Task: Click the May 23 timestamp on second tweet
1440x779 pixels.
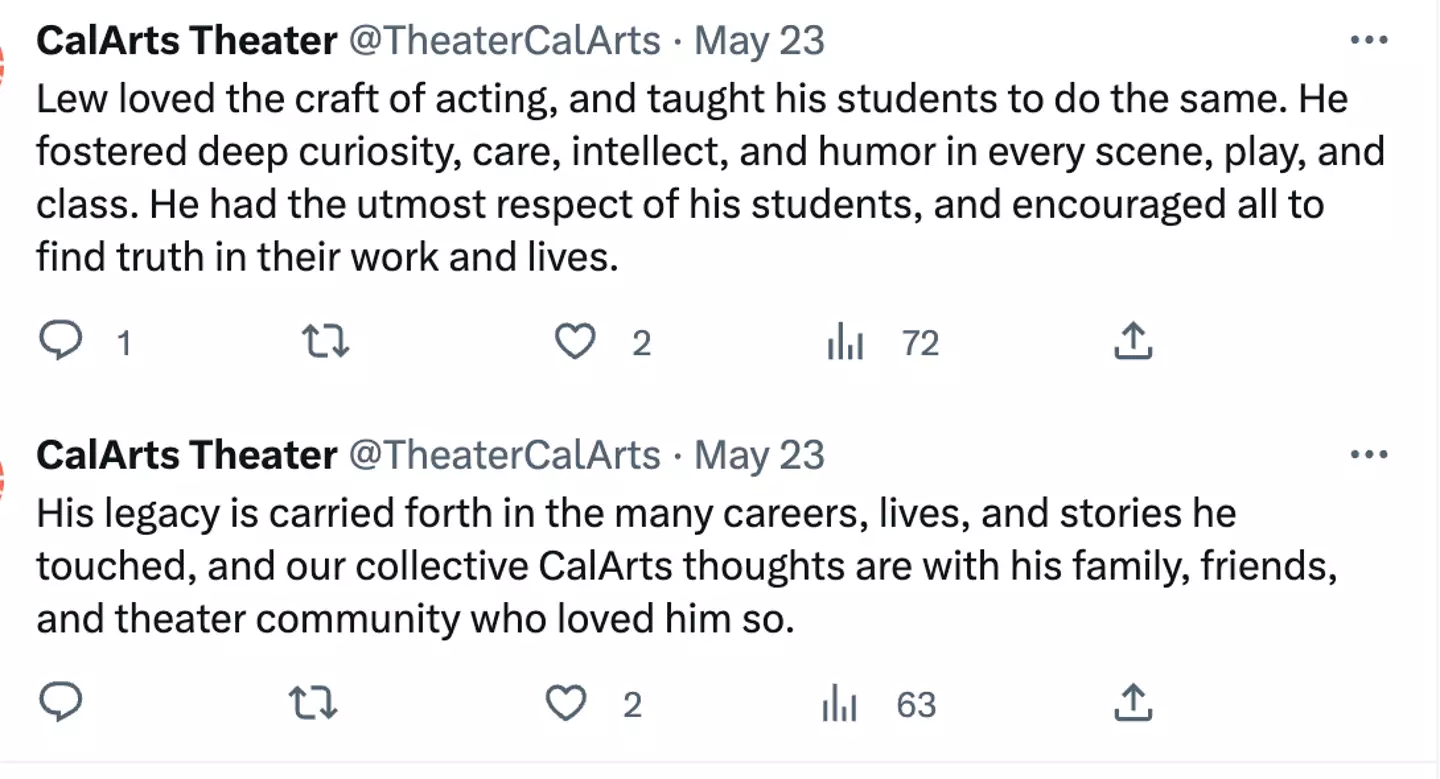Action: pos(760,454)
